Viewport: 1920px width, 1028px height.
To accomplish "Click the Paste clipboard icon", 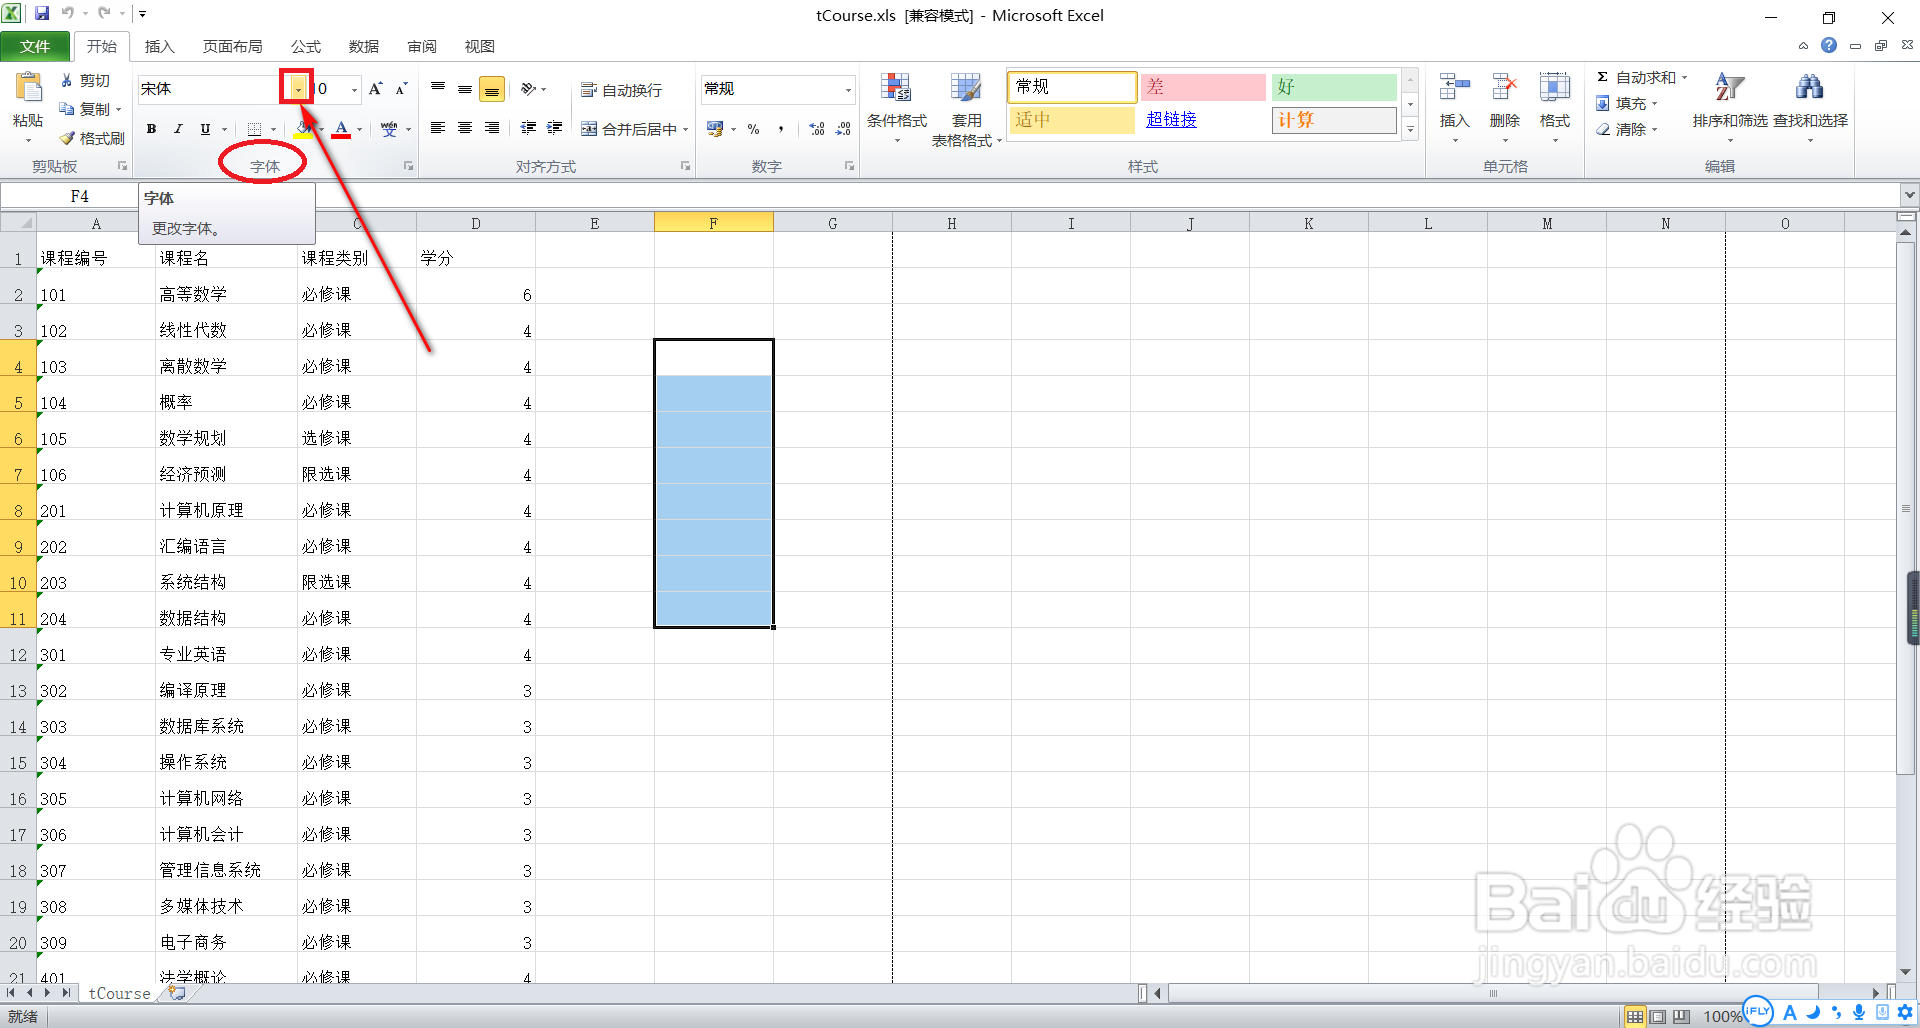I will [x=28, y=88].
